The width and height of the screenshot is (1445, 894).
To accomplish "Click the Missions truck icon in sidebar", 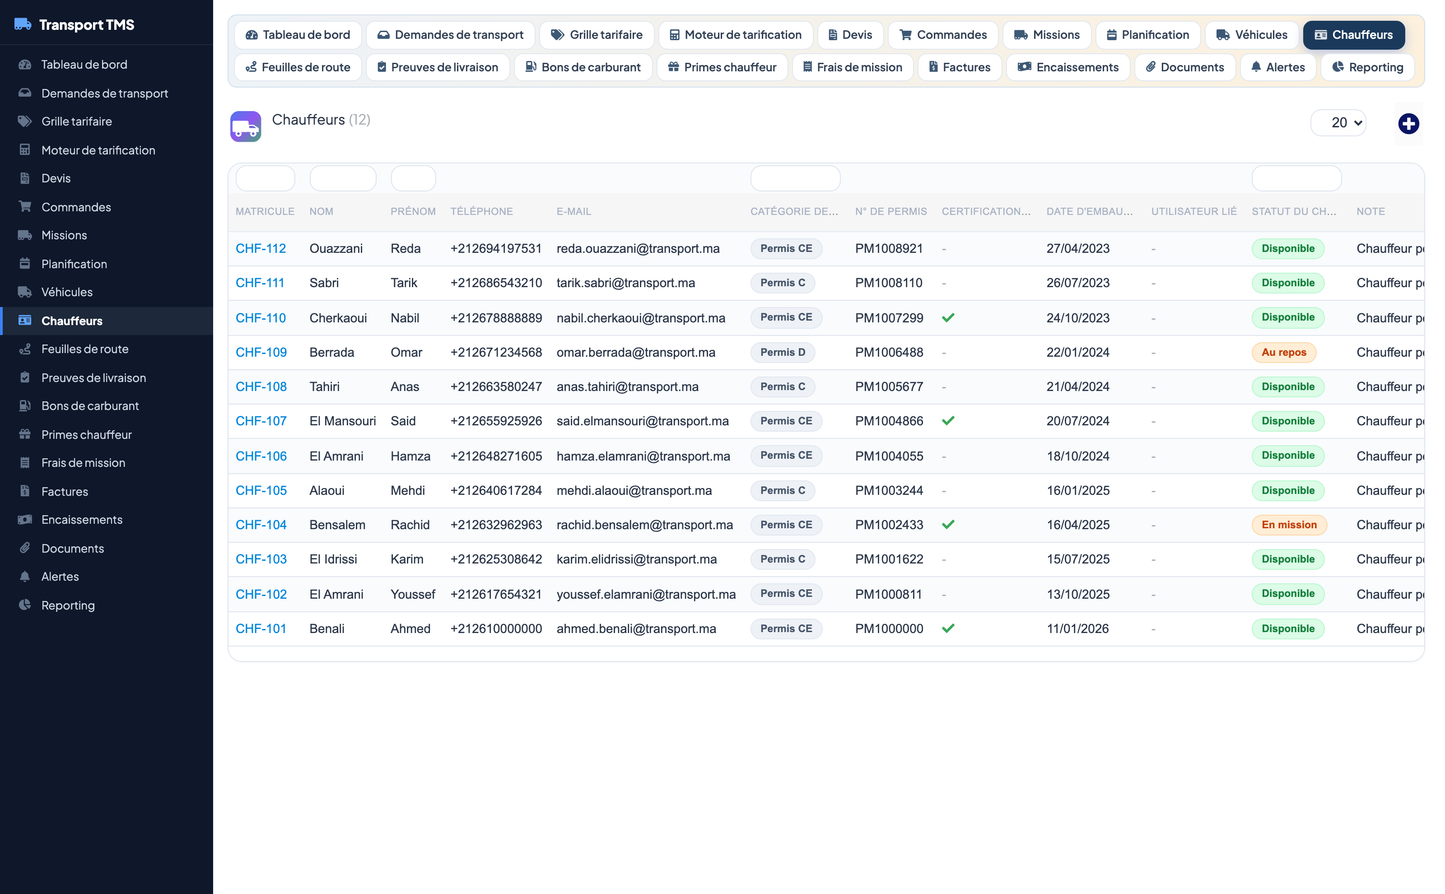I will 25,235.
